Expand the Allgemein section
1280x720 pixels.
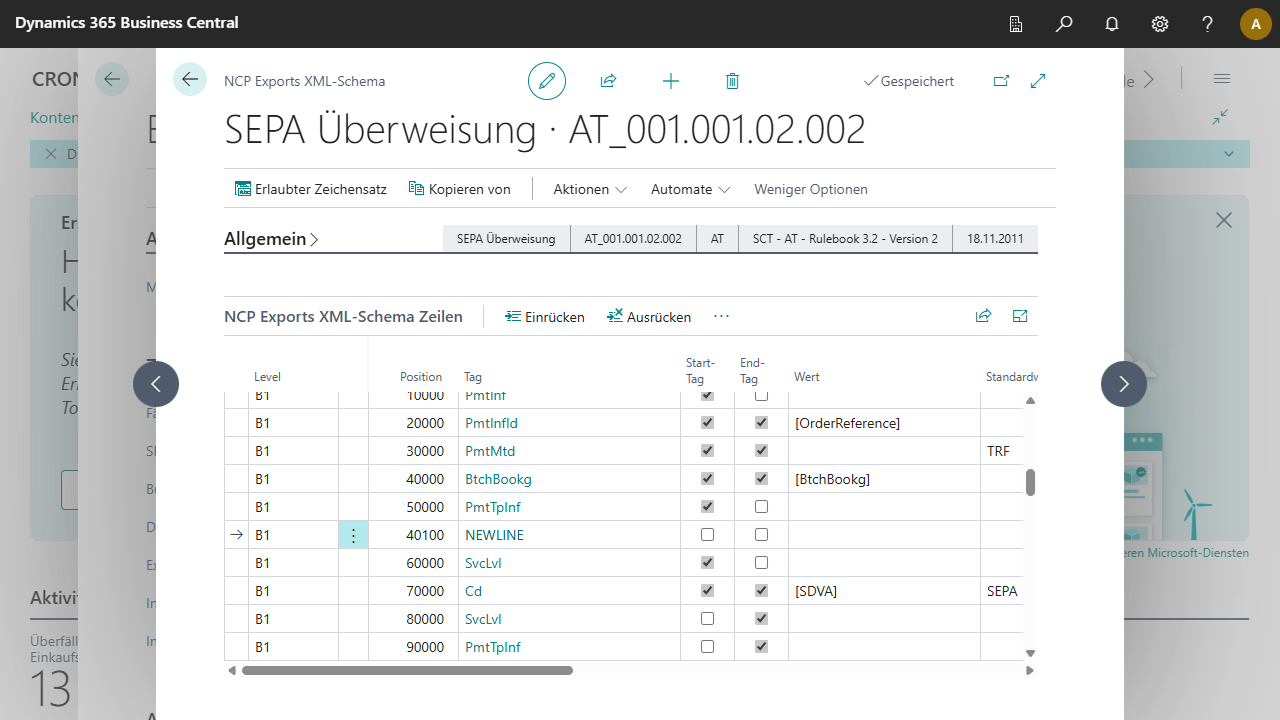coord(272,239)
